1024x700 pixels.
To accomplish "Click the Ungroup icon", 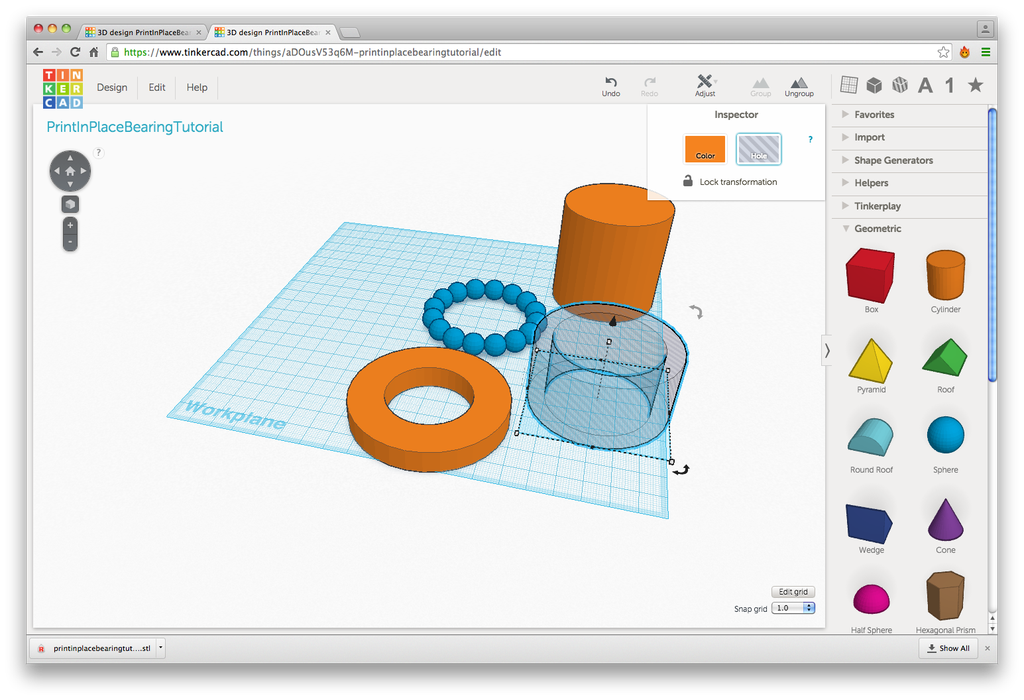I will tap(799, 86).
